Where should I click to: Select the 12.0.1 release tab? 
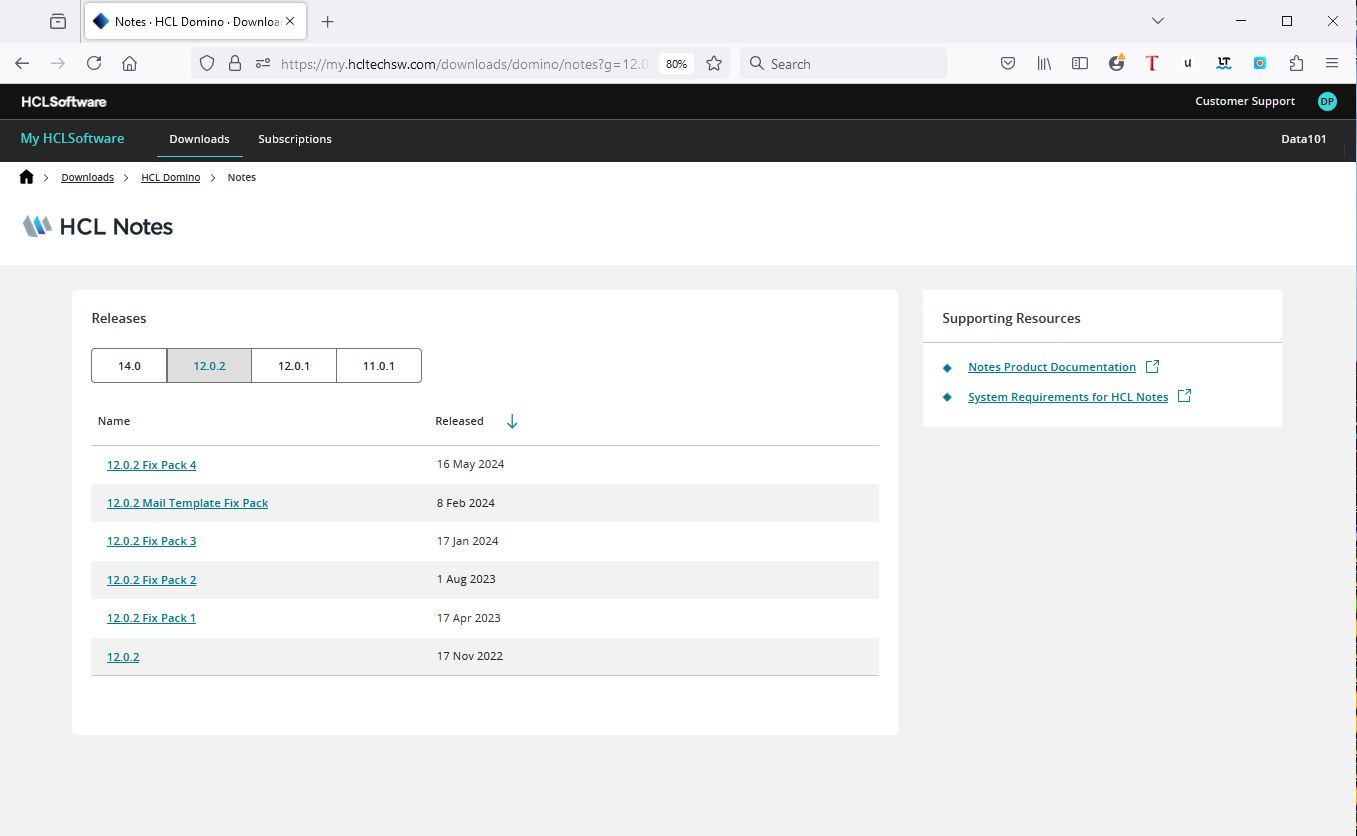[294, 366]
